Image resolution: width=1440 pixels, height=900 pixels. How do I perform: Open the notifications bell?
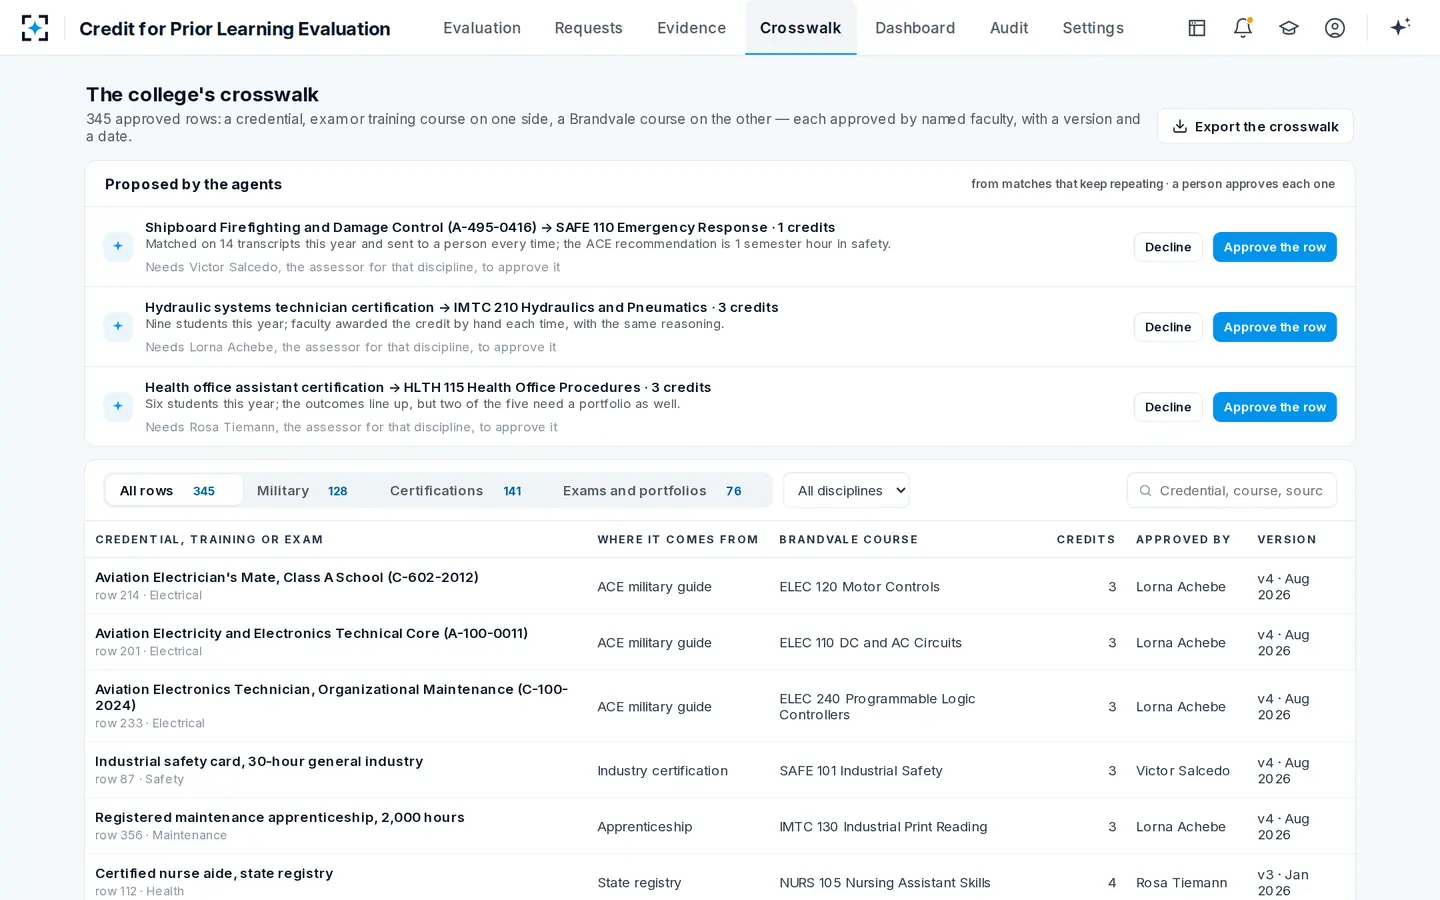coord(1243,28)
